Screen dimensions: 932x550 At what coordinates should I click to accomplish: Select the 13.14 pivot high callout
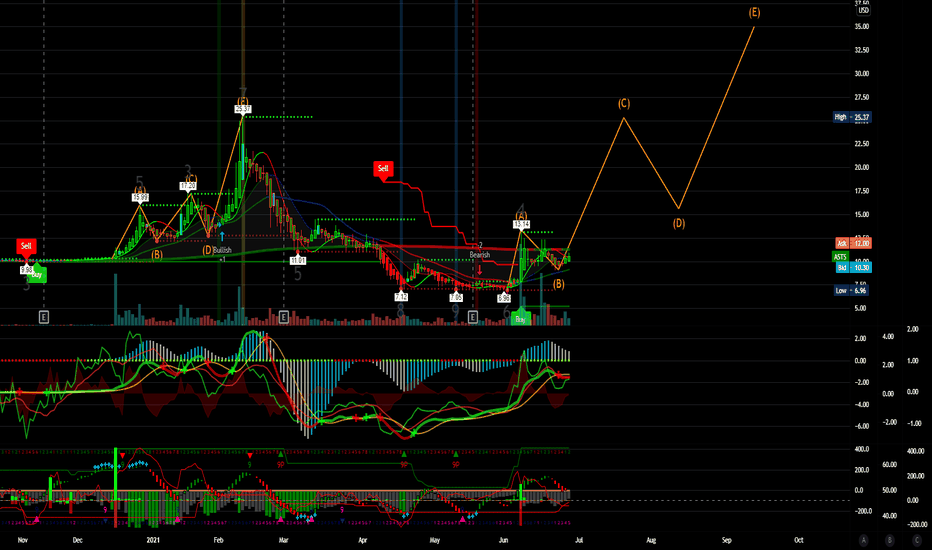coord(521,224)
